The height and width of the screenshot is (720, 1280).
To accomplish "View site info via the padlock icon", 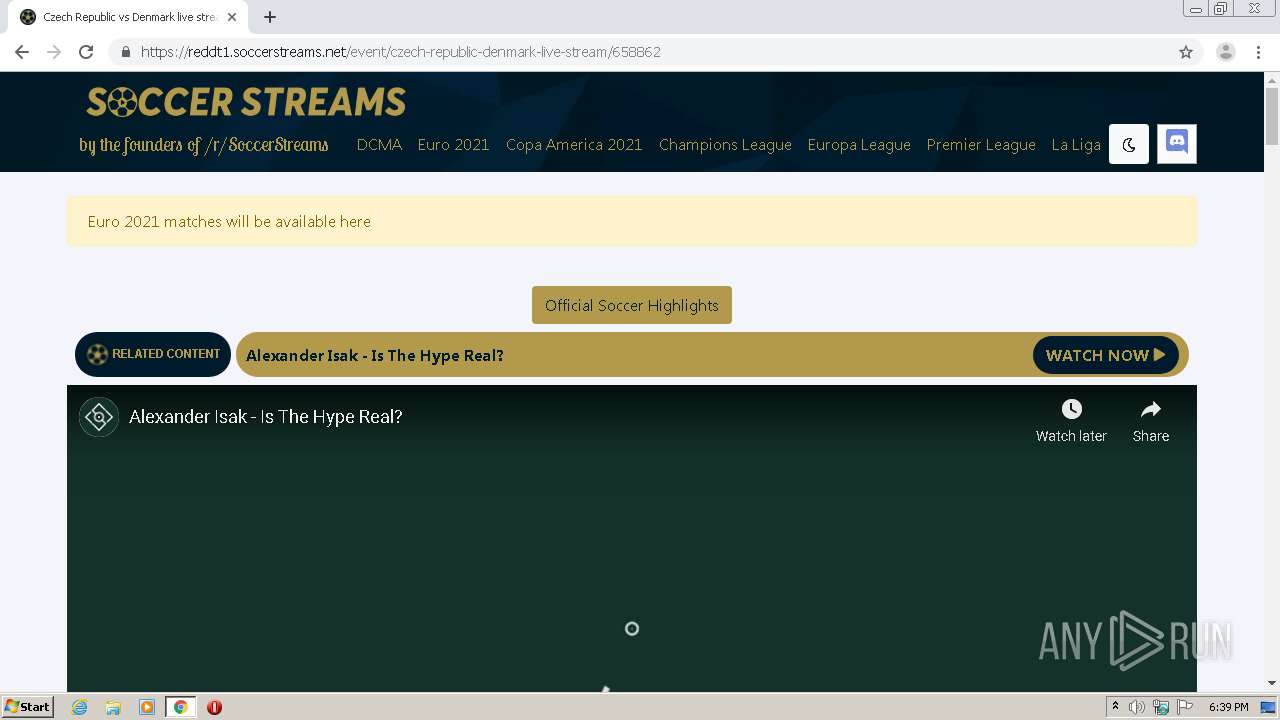I will point(125,52).
